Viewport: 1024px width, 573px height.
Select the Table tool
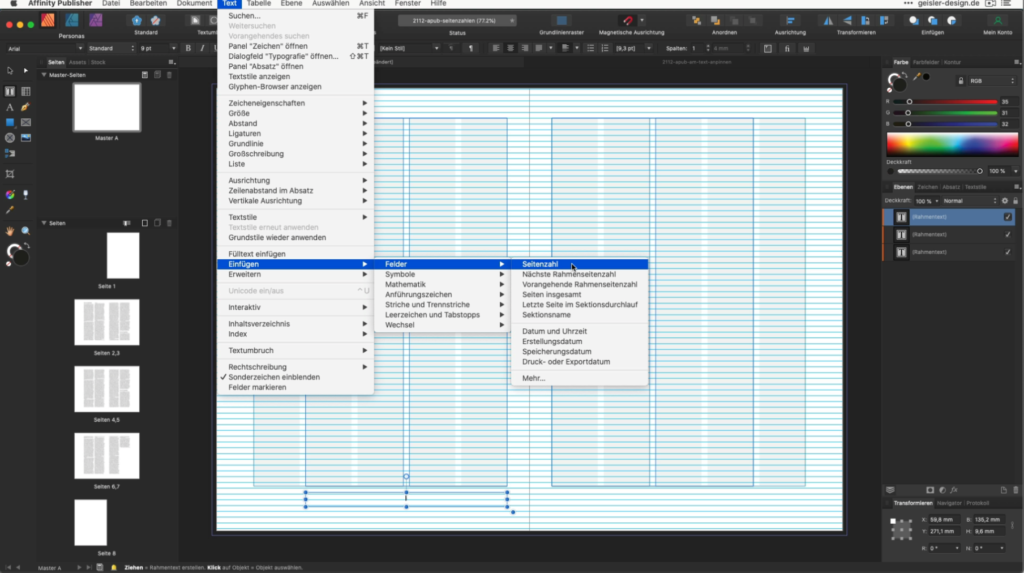pyautogui.click(x=25, y=91)
